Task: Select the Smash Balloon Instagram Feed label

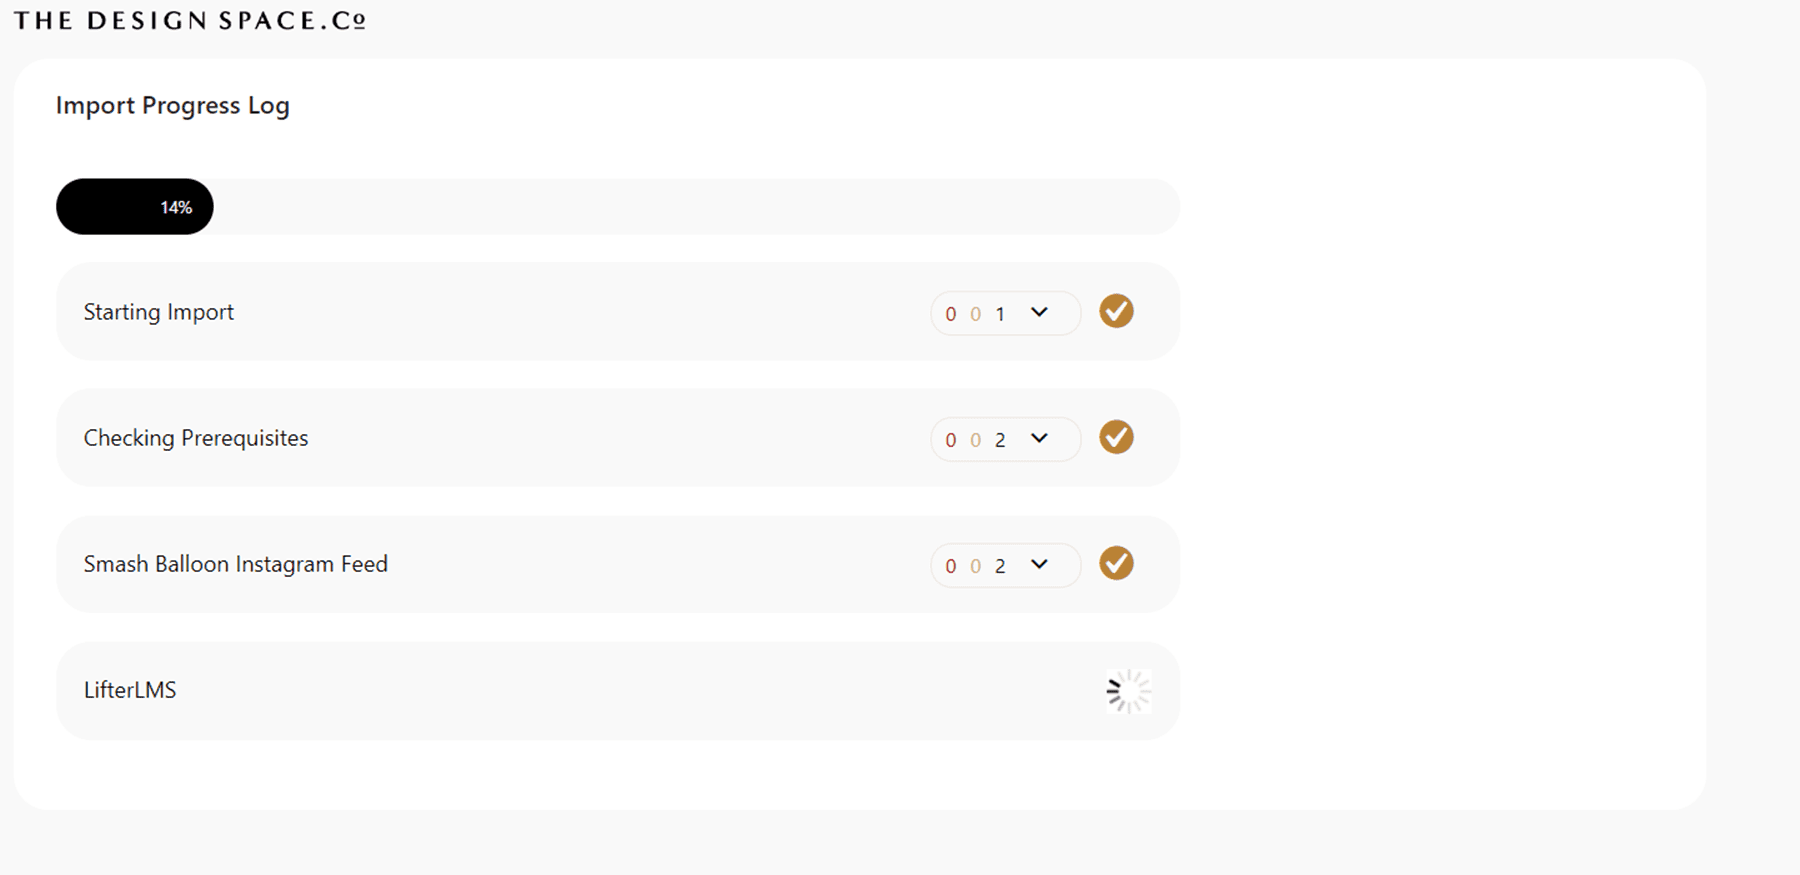Action: tap(236, 564)
